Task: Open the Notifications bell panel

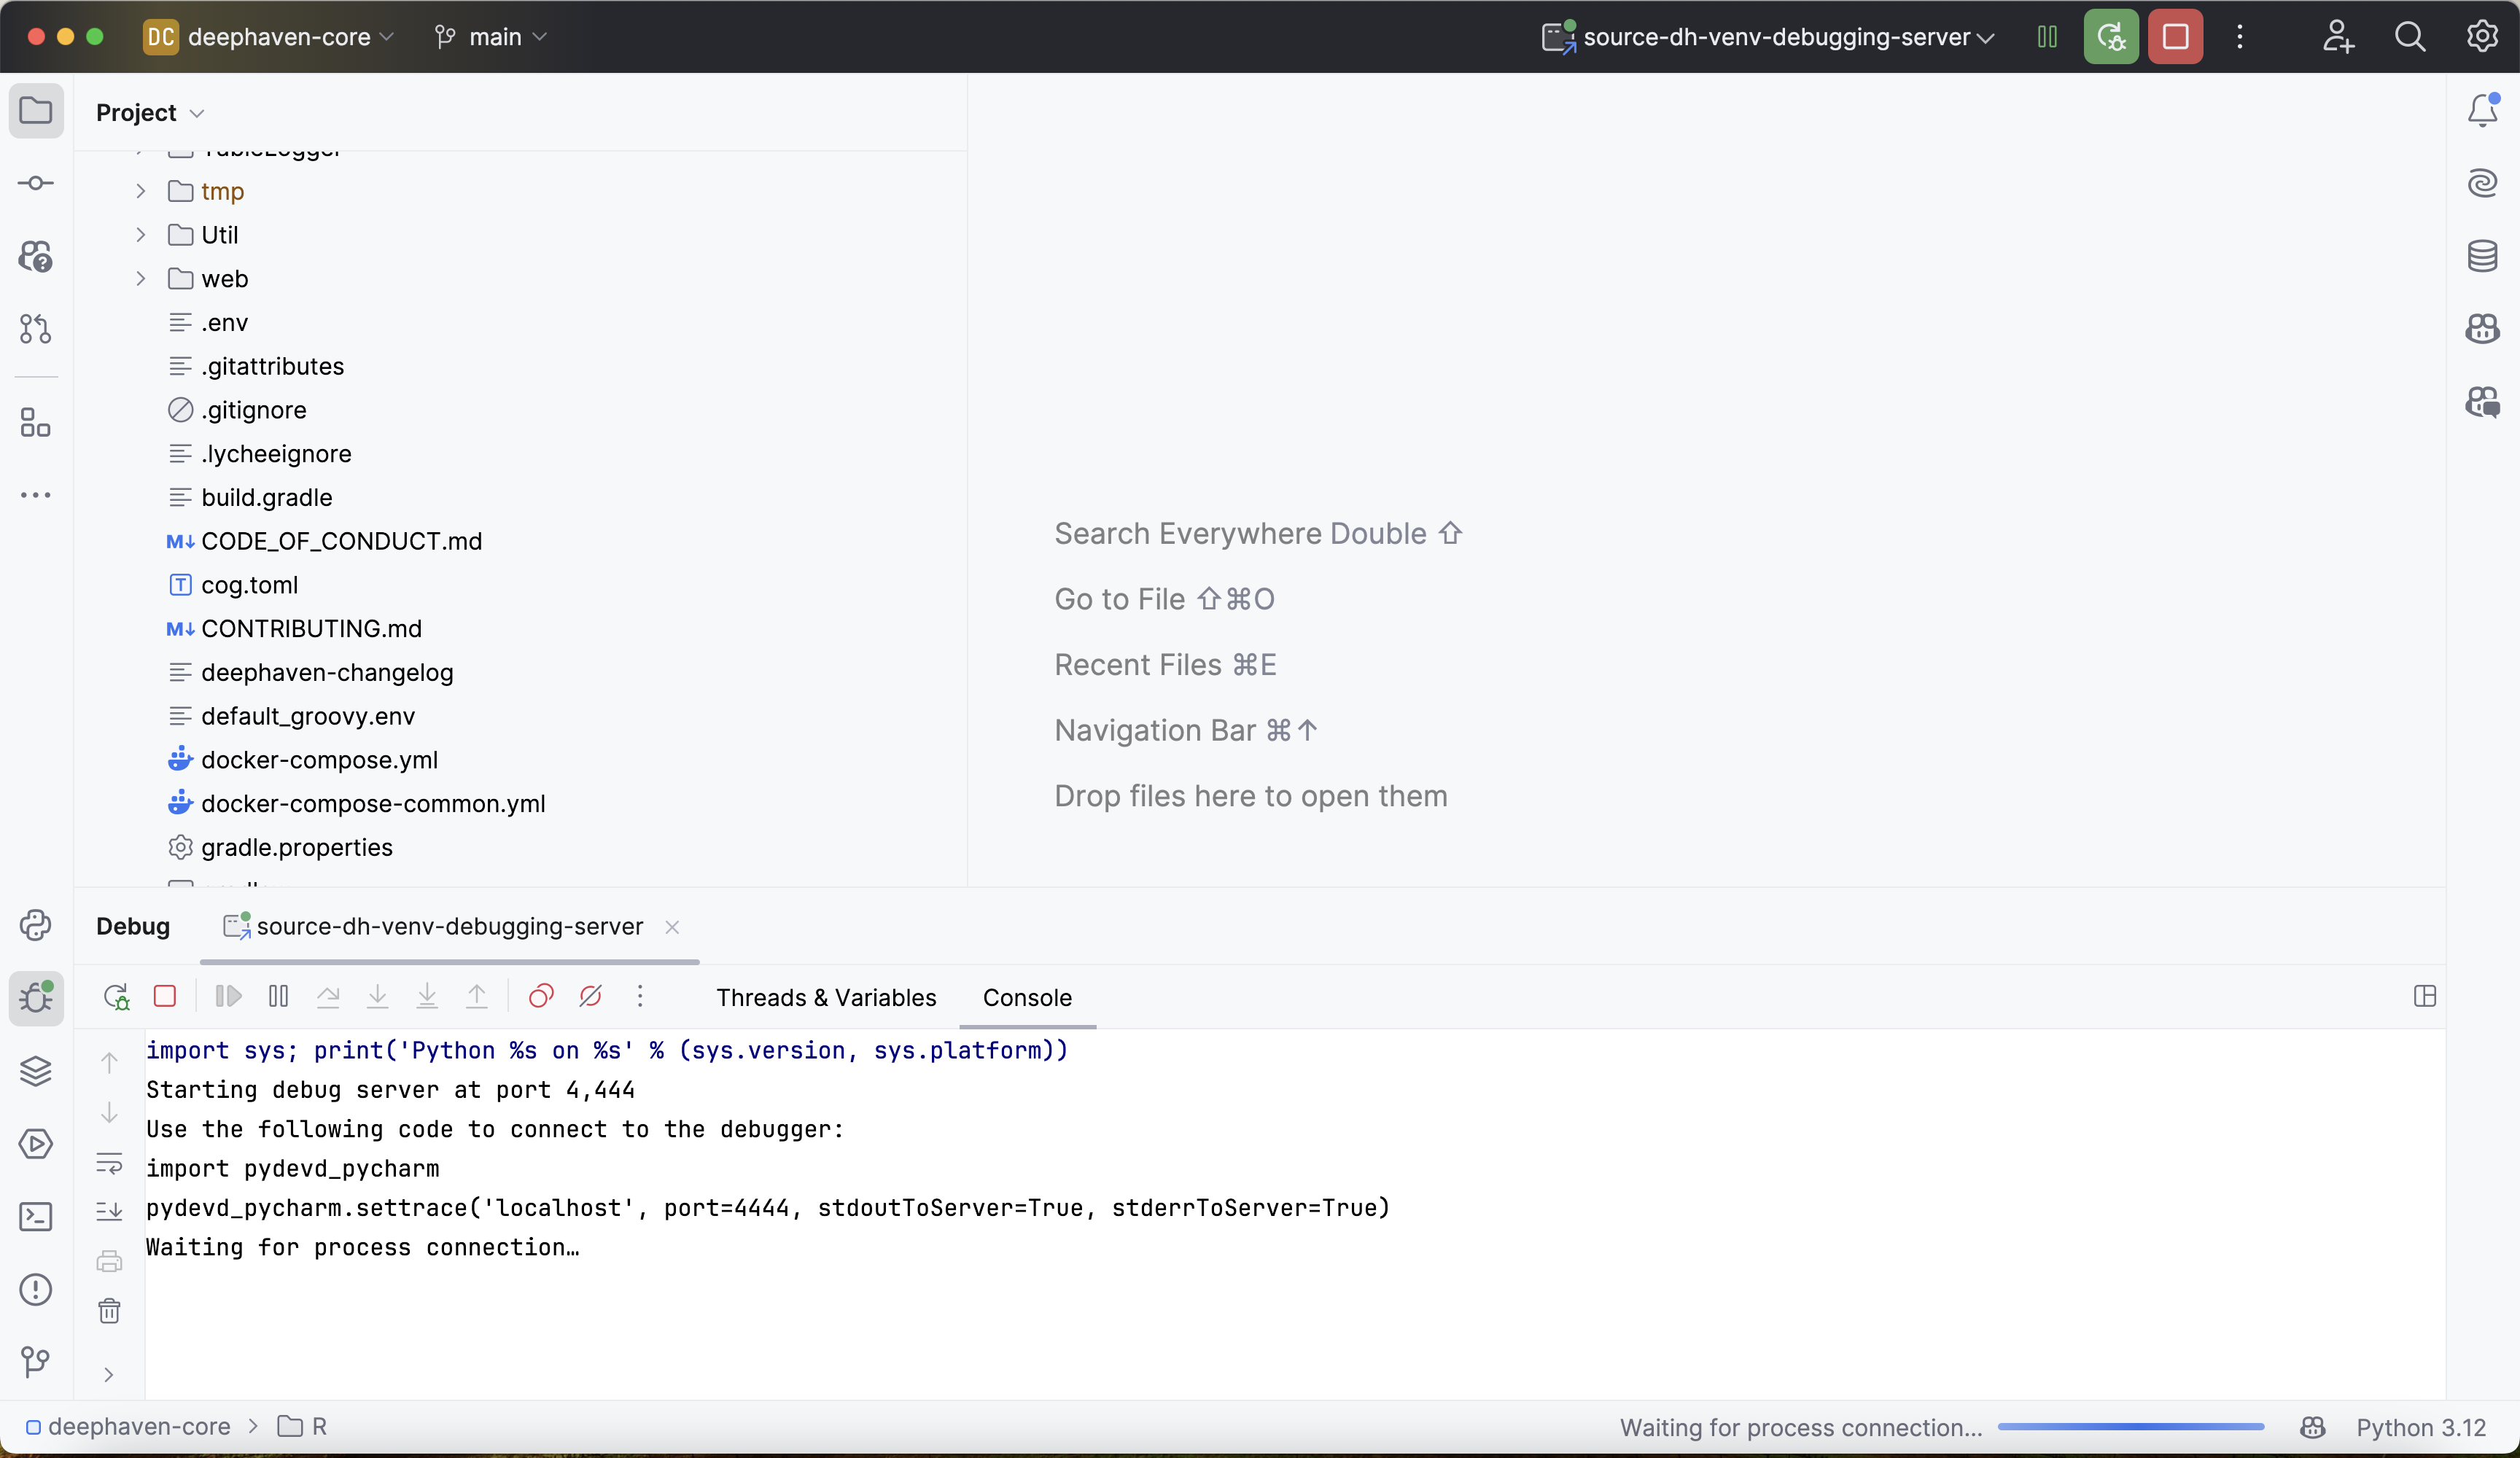Action: click(2482, 110)
